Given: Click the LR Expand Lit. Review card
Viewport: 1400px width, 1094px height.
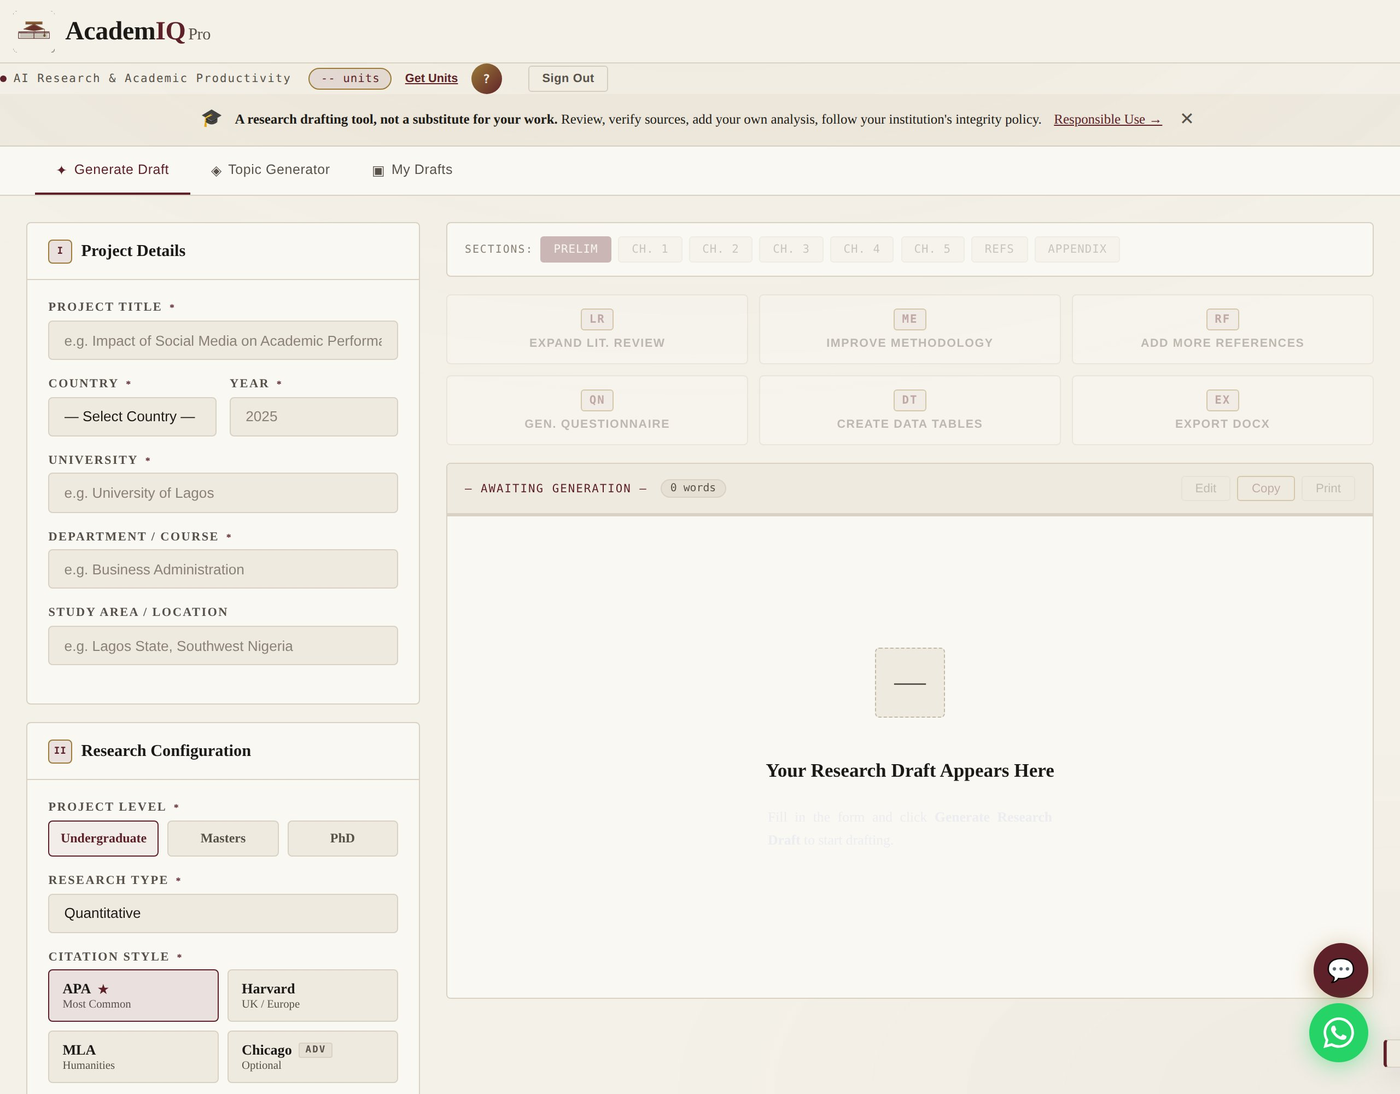Looking at the screenshot, I should click(597, 329).
